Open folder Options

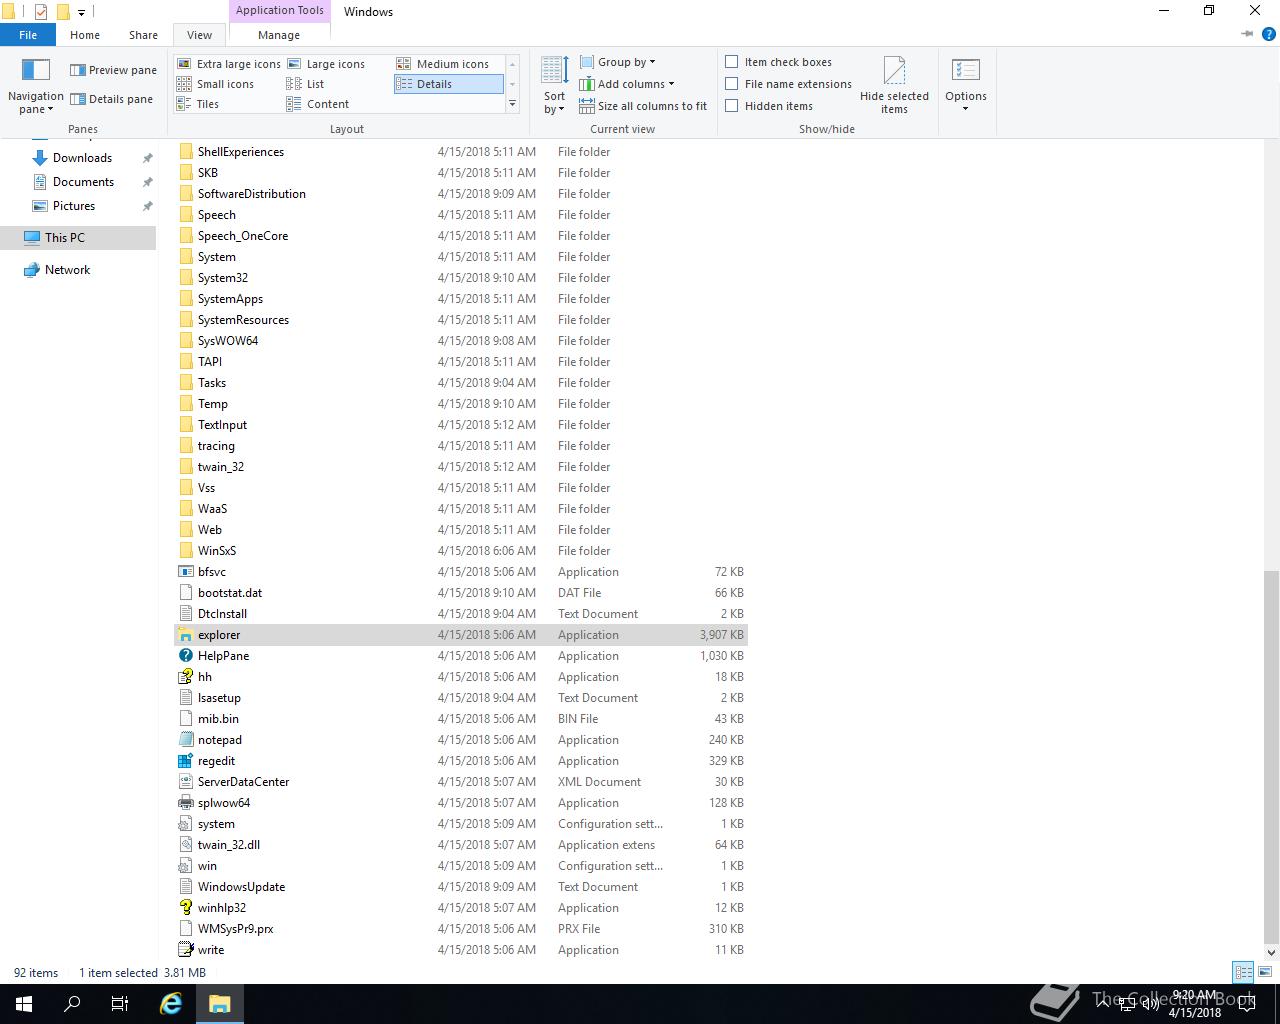pos(966,86)
